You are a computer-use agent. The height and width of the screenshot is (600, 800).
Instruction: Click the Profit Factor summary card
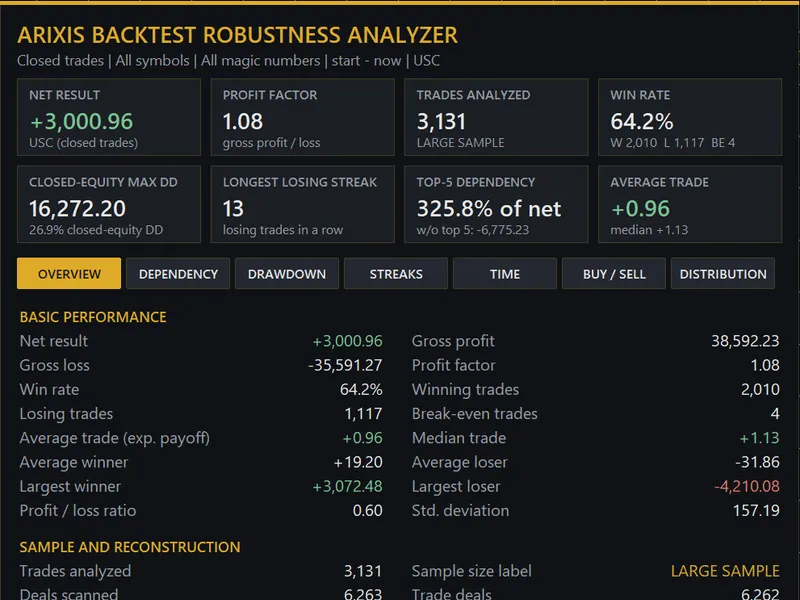click(x=303, y=117)
